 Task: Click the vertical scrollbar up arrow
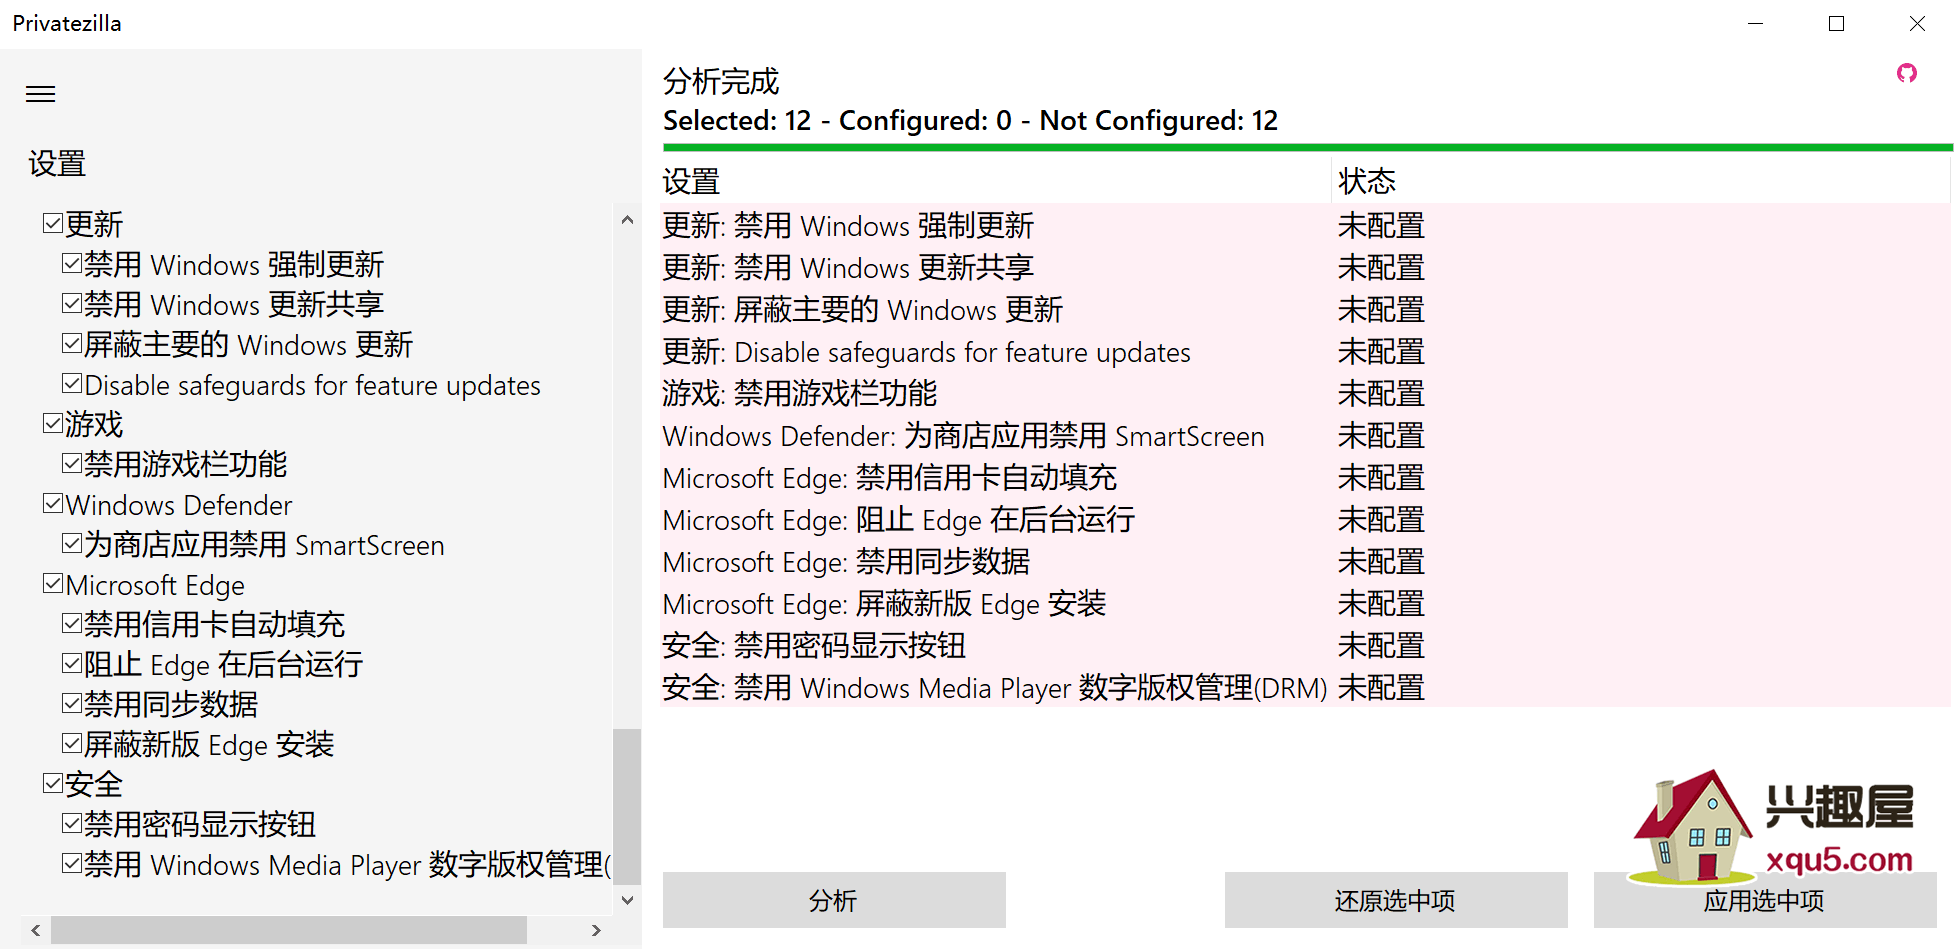[627, 220]
